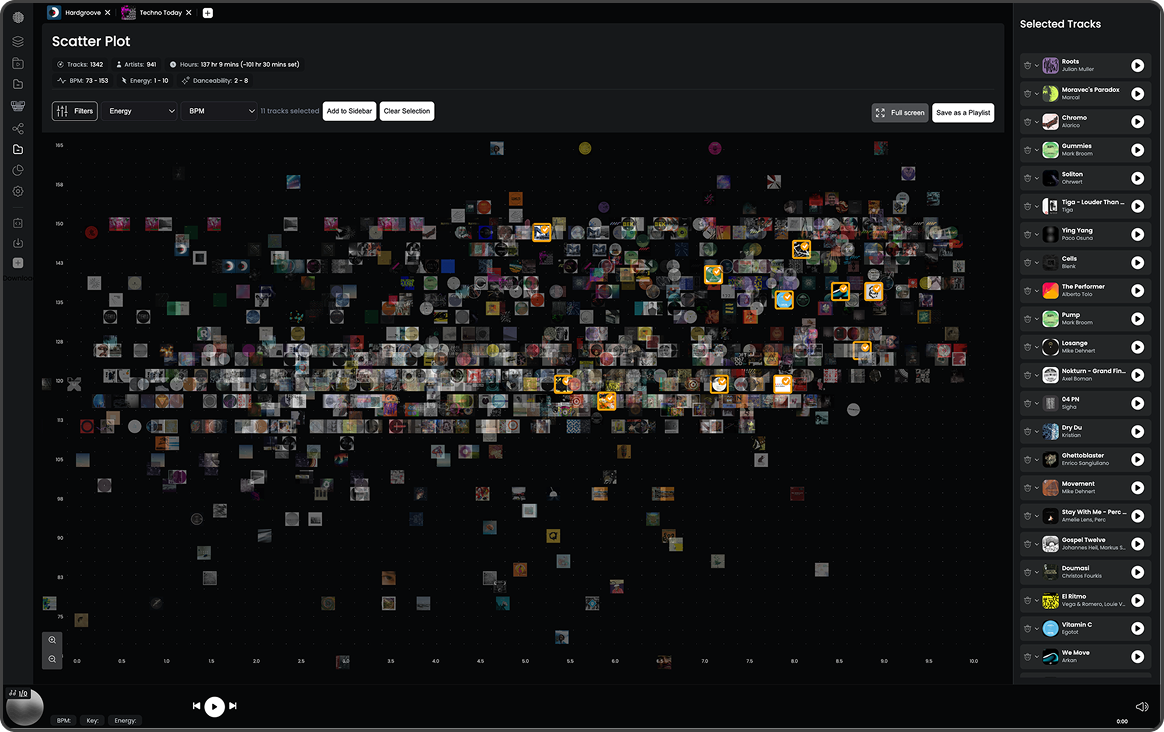1164x732 pixels.
Task: Click the plus square icon in sidebar
Action: coord(18,263)
